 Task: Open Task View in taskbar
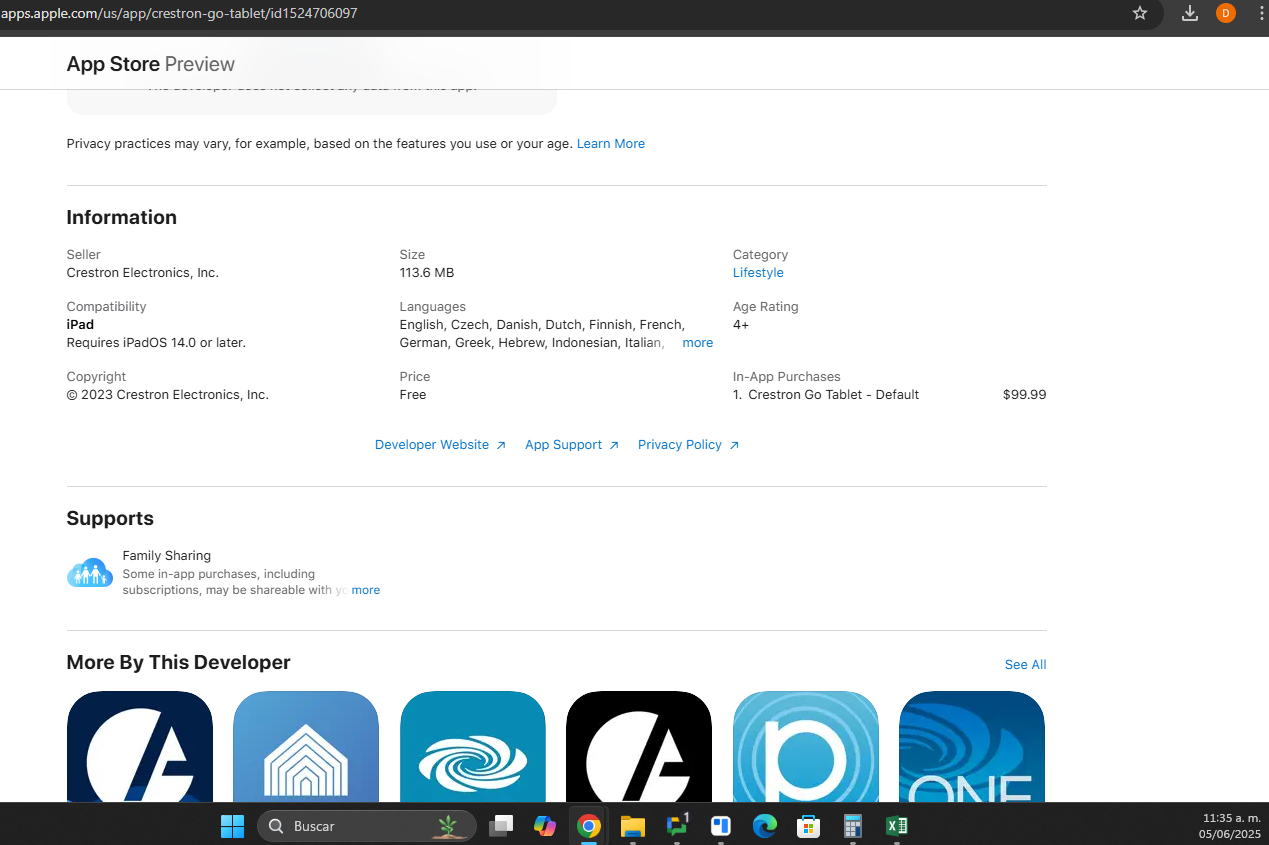(501, 826)
